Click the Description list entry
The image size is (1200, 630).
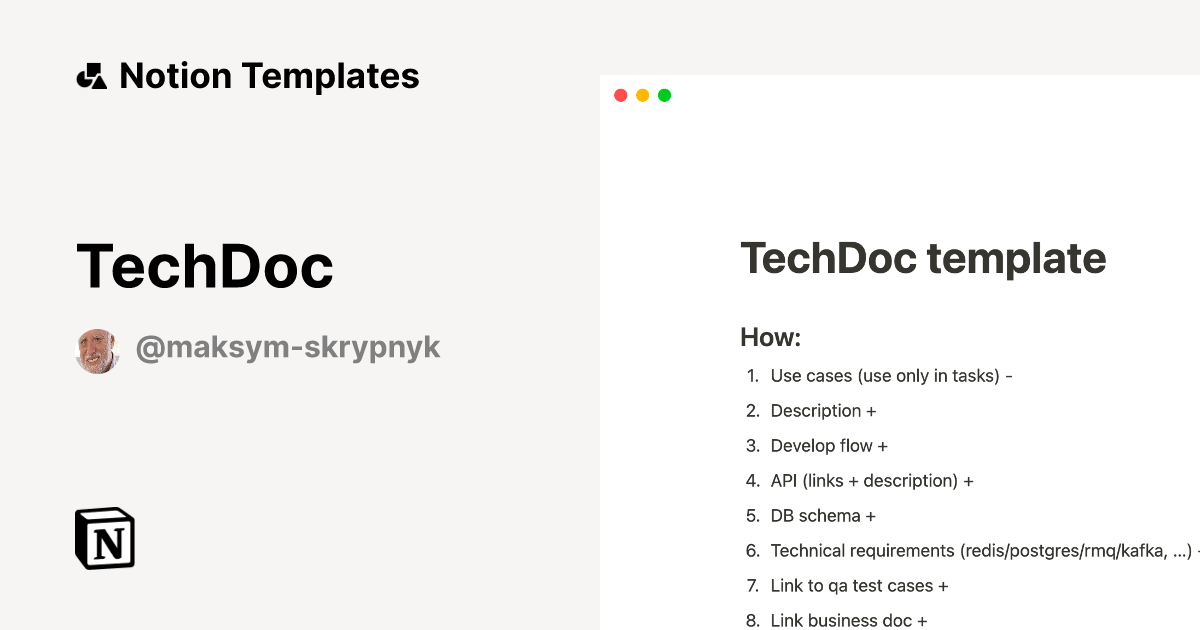coord(823,410)
